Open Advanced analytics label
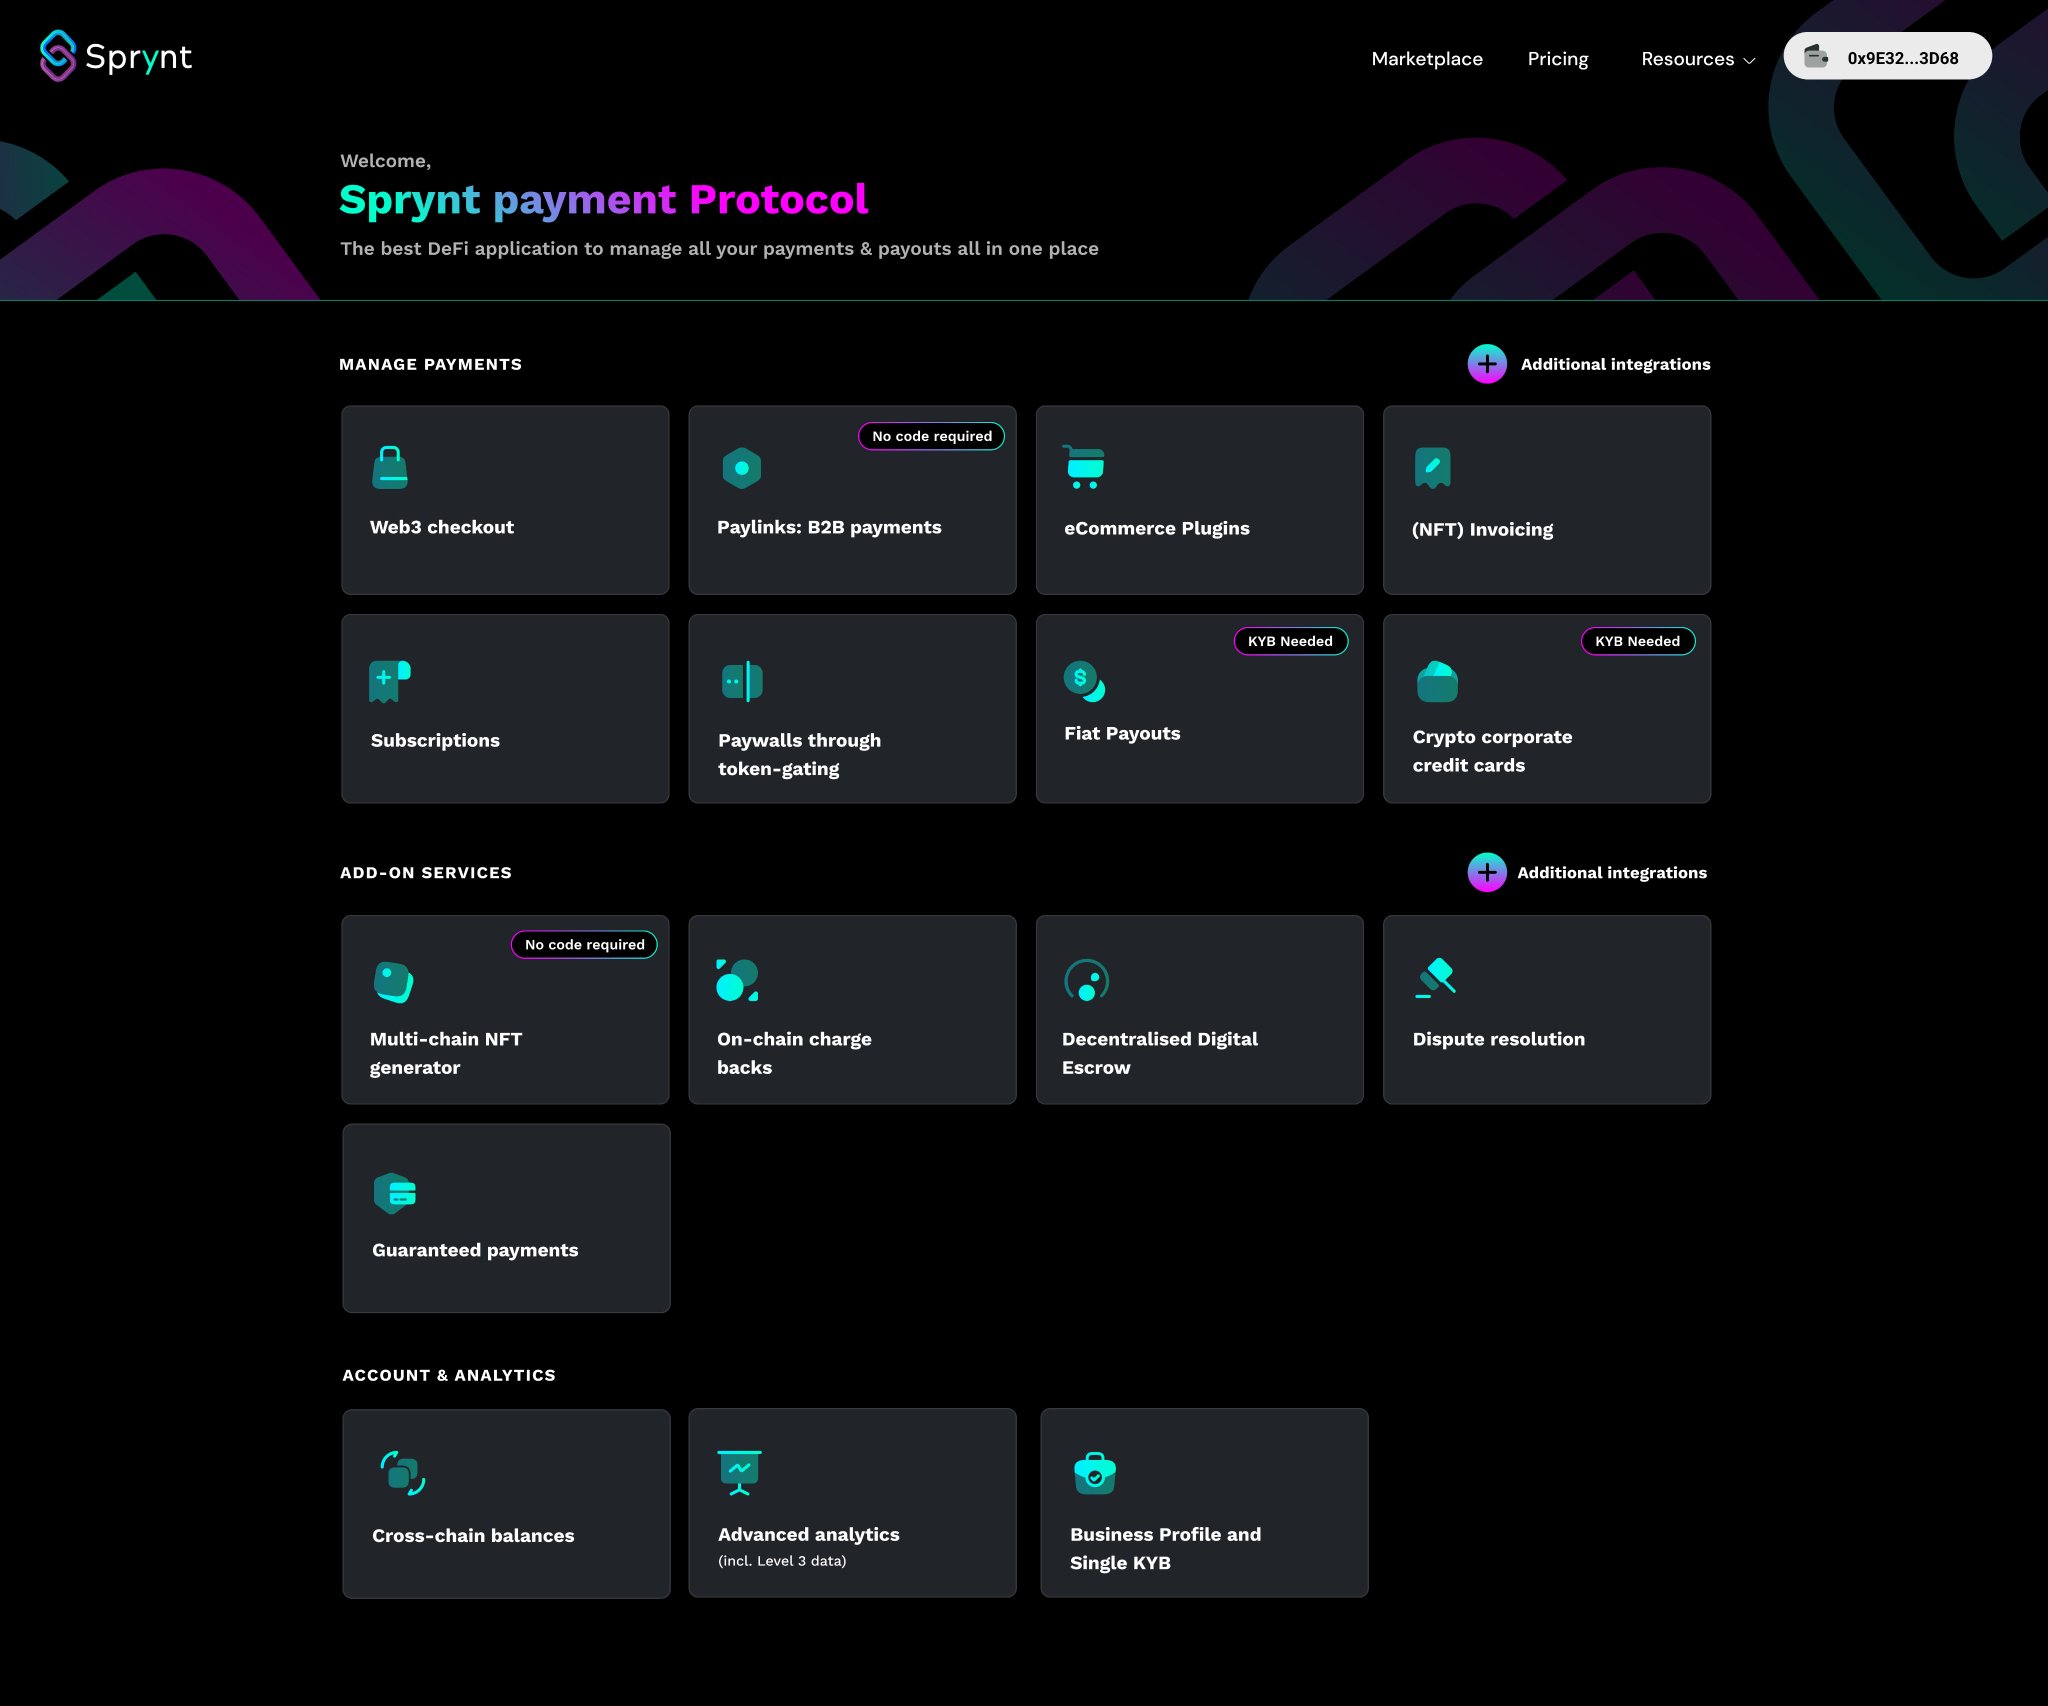Viewport: 2048px width, 1706px height. (x=808, y=1534)
